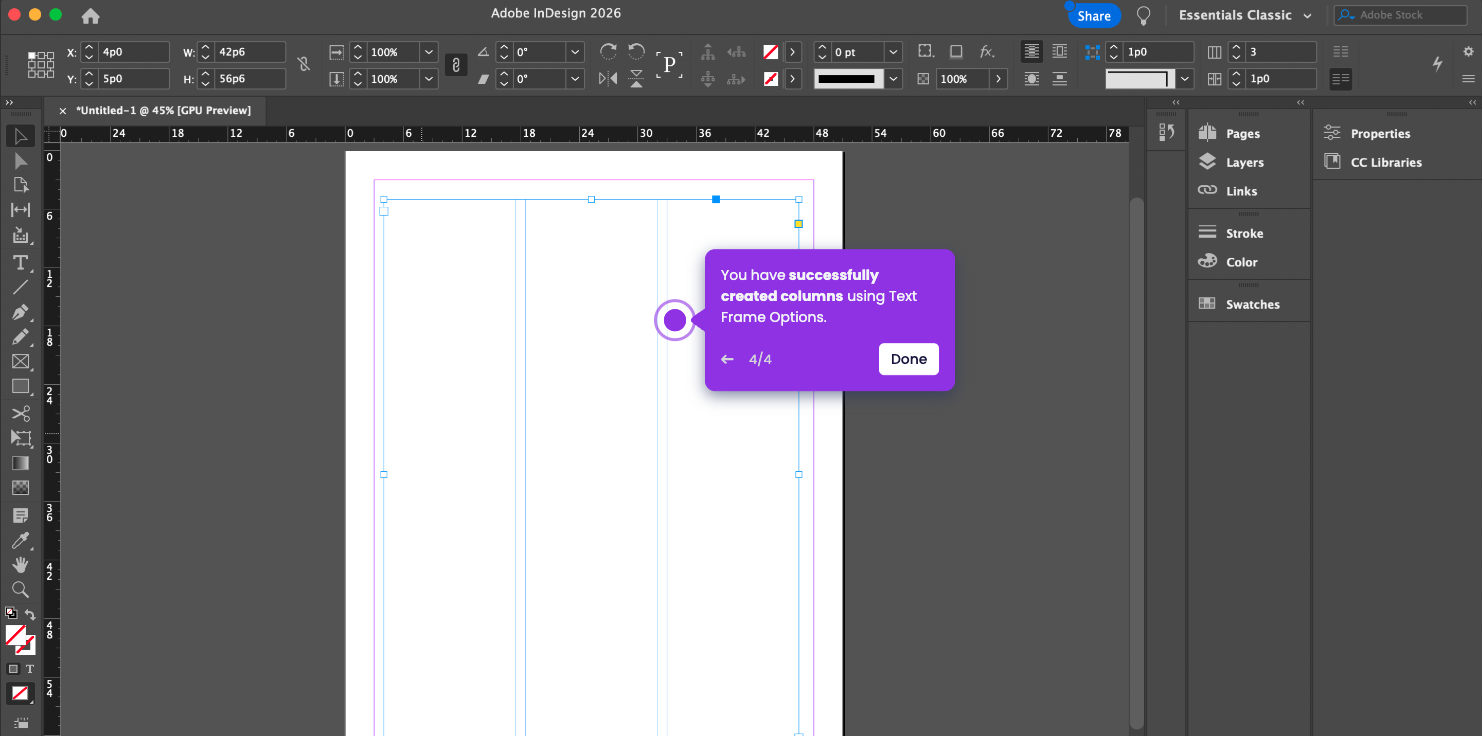Image resolution: width=1482 pixels, height=736 pixels.
Task: Activate the Hand tool
Action: 20,565
